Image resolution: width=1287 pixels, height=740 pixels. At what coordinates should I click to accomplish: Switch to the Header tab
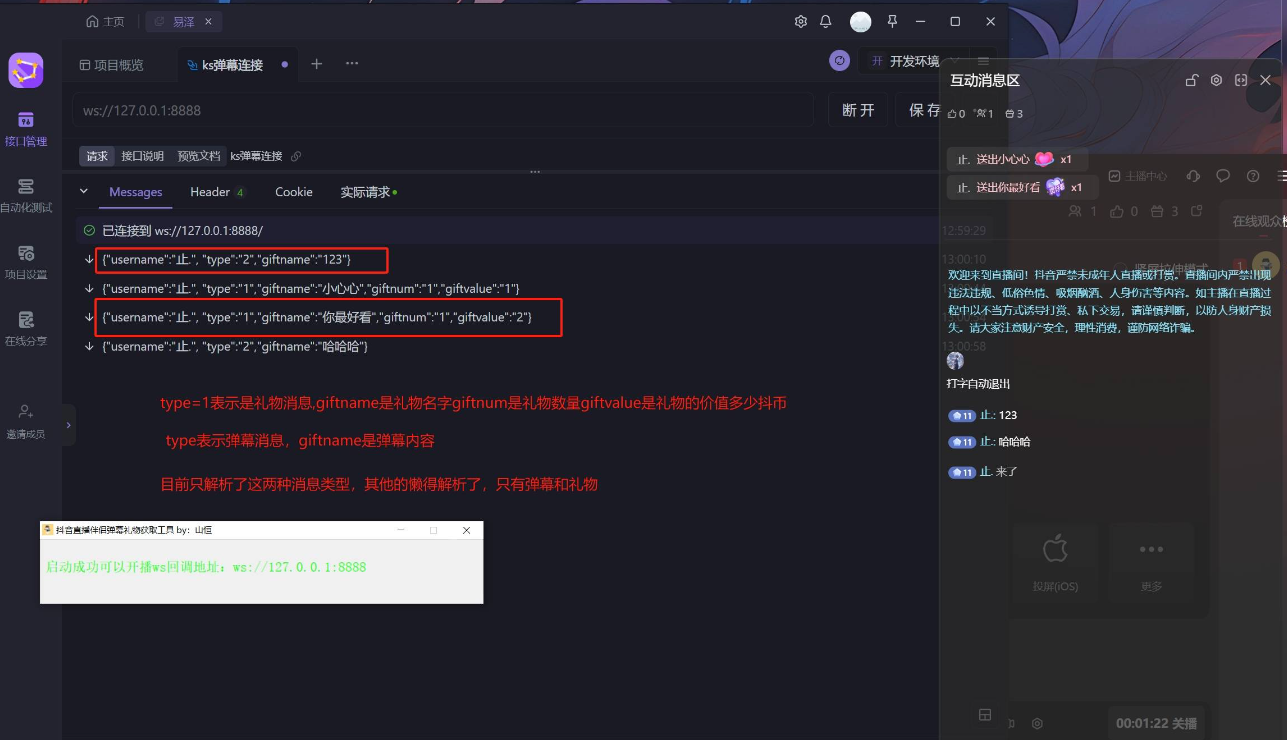tap(210, 192)
